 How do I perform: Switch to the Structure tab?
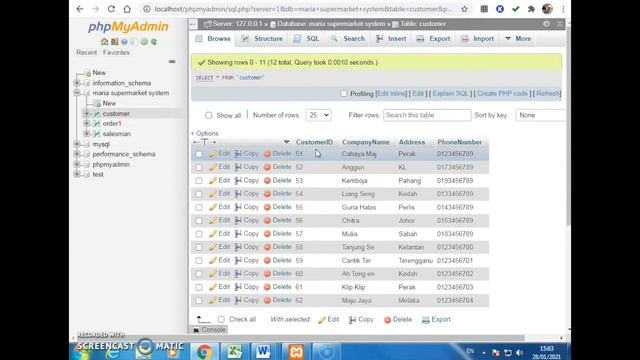coord(262,39)
